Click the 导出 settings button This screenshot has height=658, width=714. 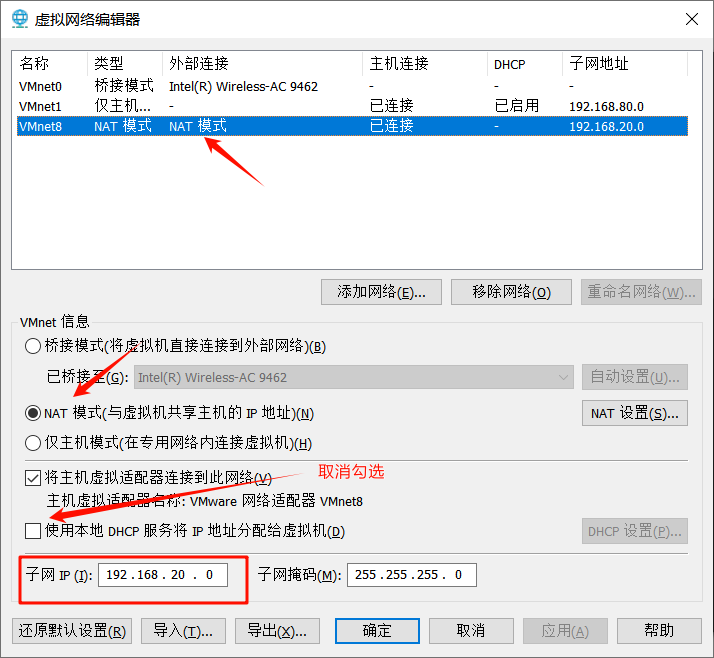pyautogui.click(x=277, y=631)
